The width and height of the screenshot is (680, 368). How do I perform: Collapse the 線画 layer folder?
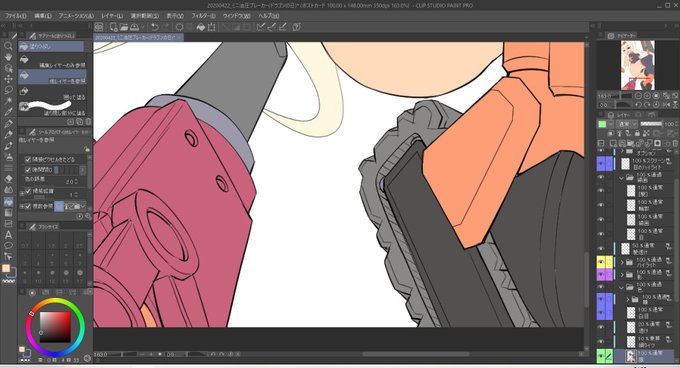coord(621,178)
